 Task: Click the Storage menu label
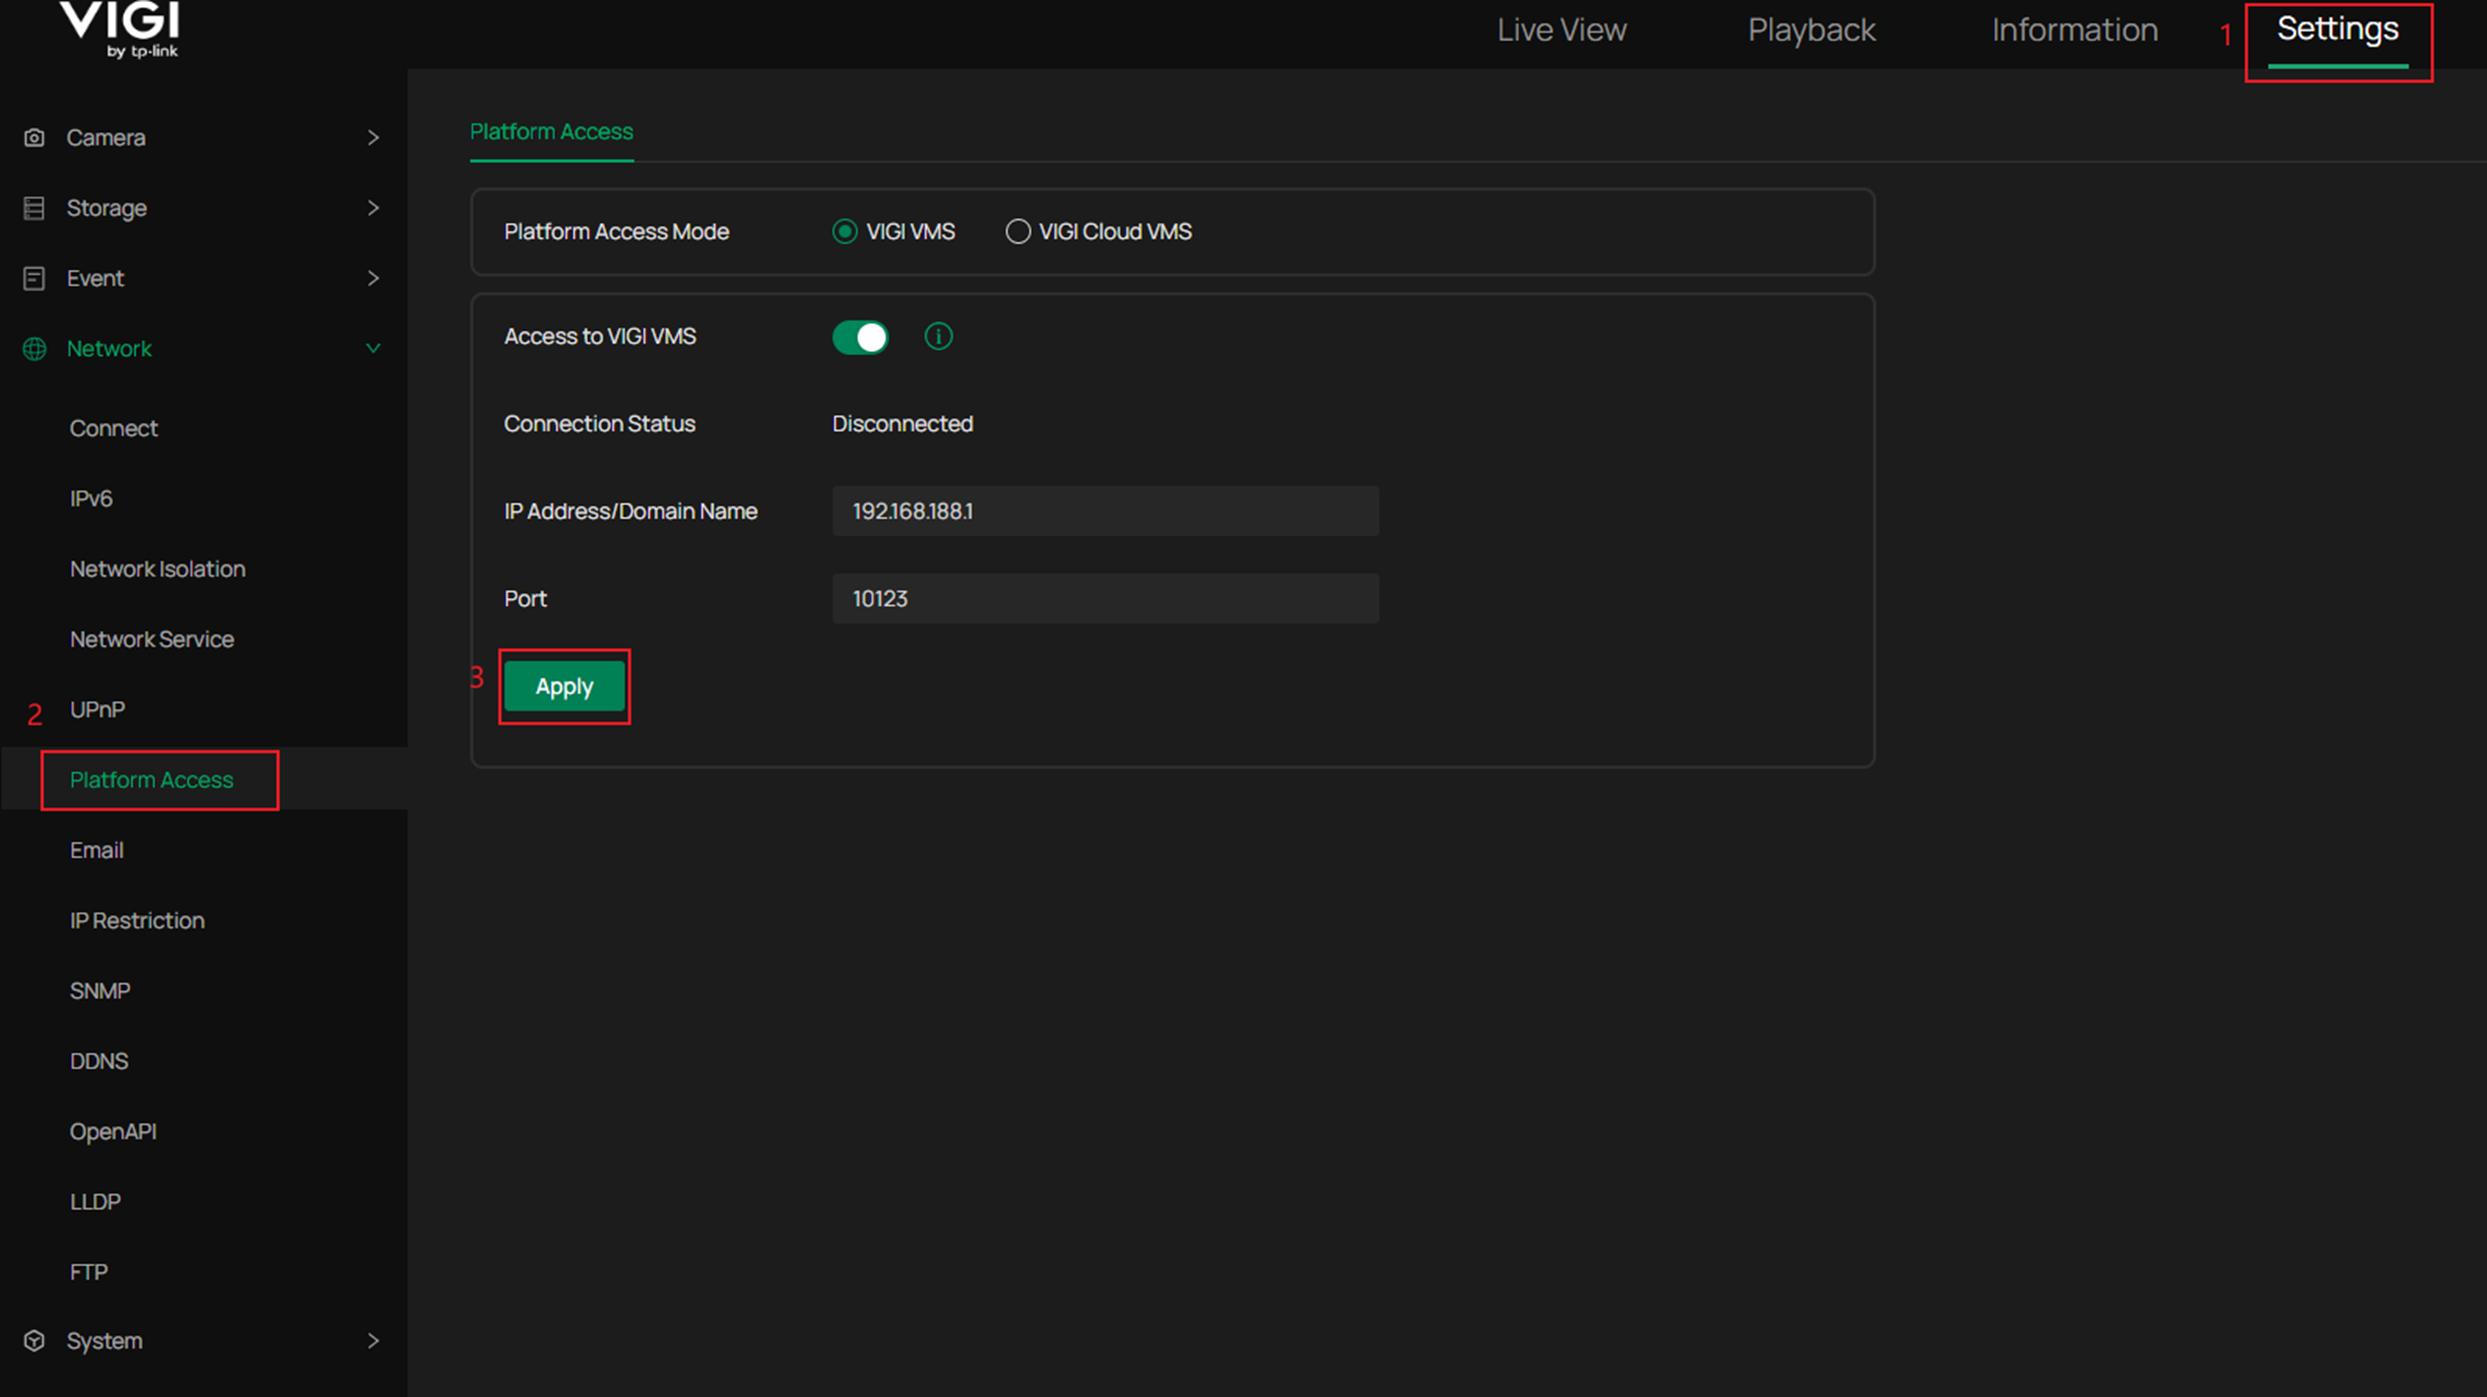click(x=107, y=208)
